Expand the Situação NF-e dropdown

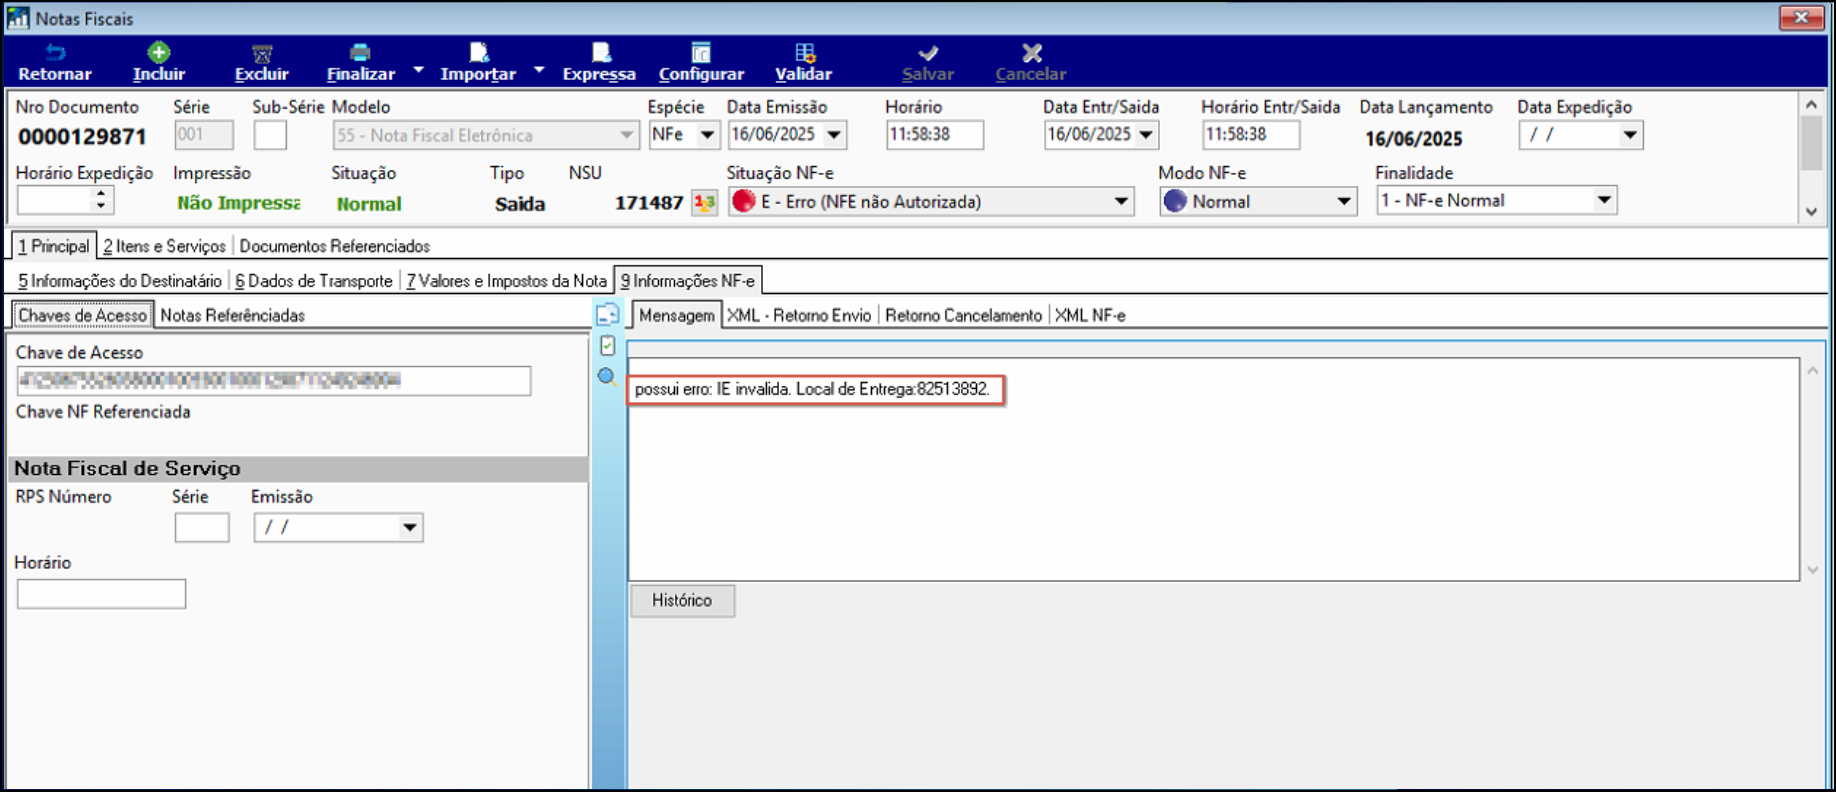[1121, 202]
